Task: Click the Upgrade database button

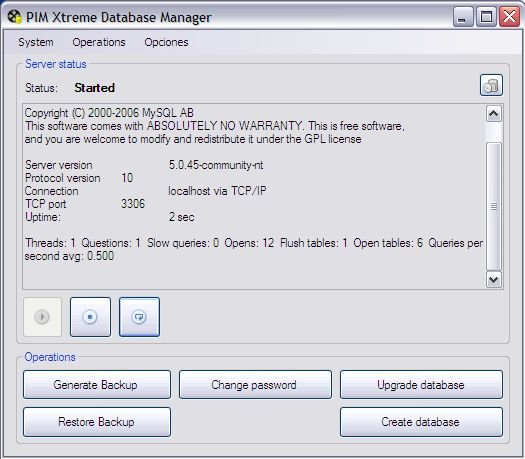Action: click(x=421, y=384)
